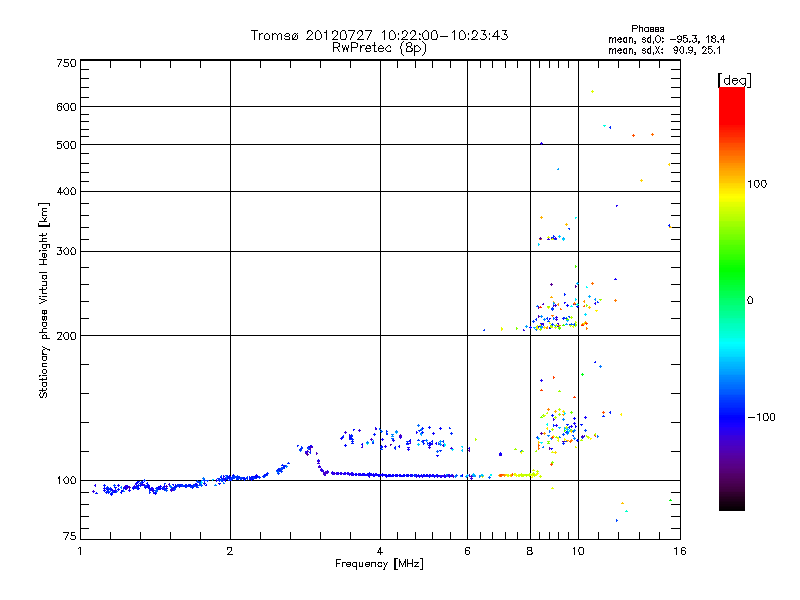Click the plot title "Tromsø 20120727 10:22:00-10:23:43"
800x600 pixels.
[x=379, y=35]
